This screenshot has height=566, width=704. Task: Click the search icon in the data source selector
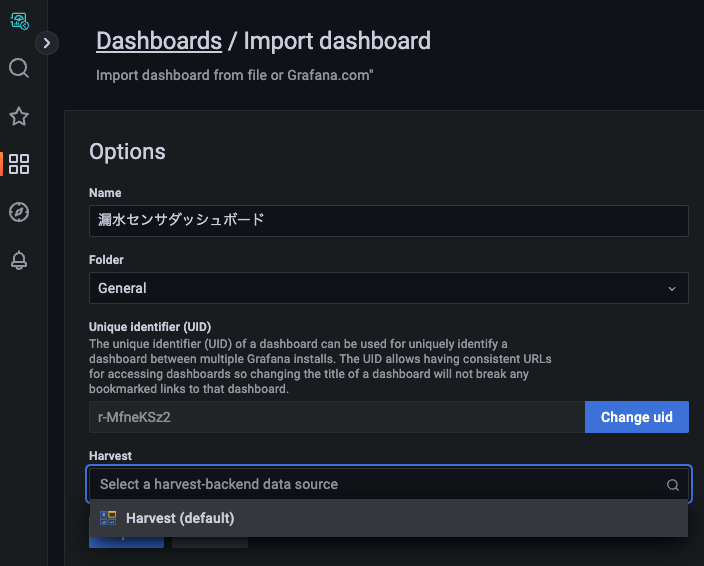pos(673,485)
